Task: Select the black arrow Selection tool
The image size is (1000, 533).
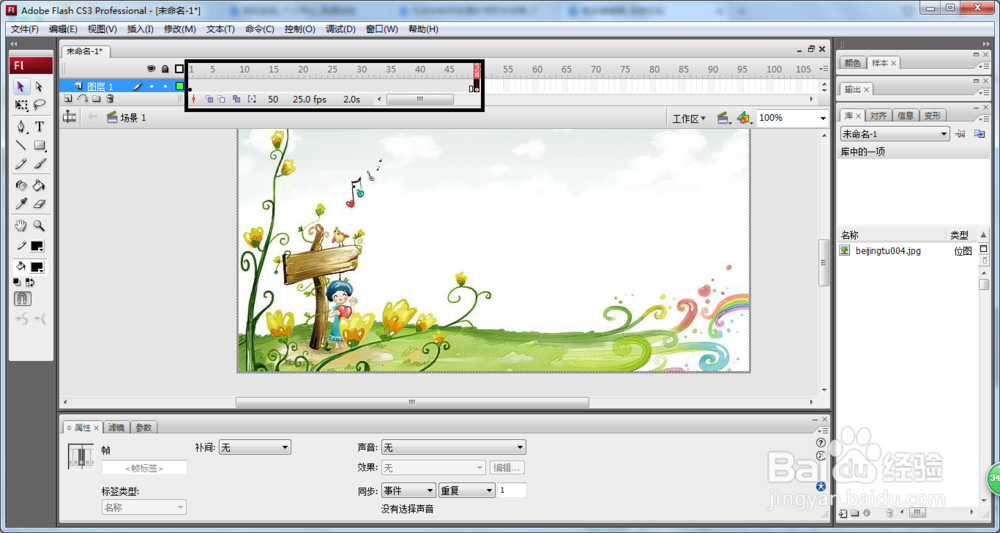Action: tap(21, 86)
